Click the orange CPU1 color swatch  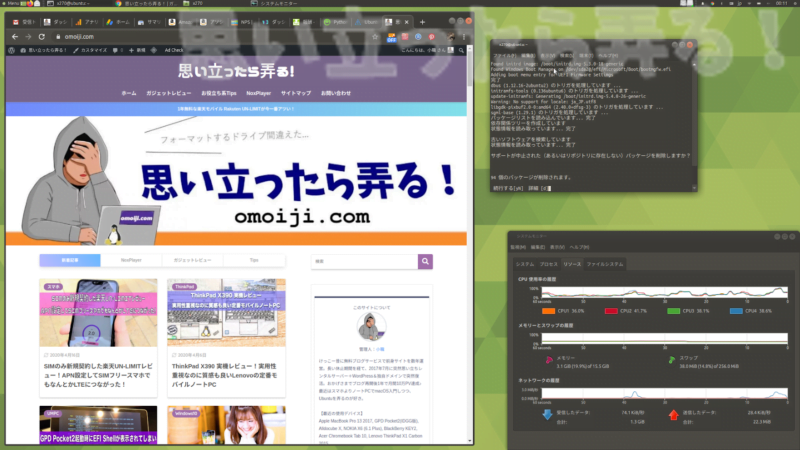pyautogui.click(x=548, y=311)
